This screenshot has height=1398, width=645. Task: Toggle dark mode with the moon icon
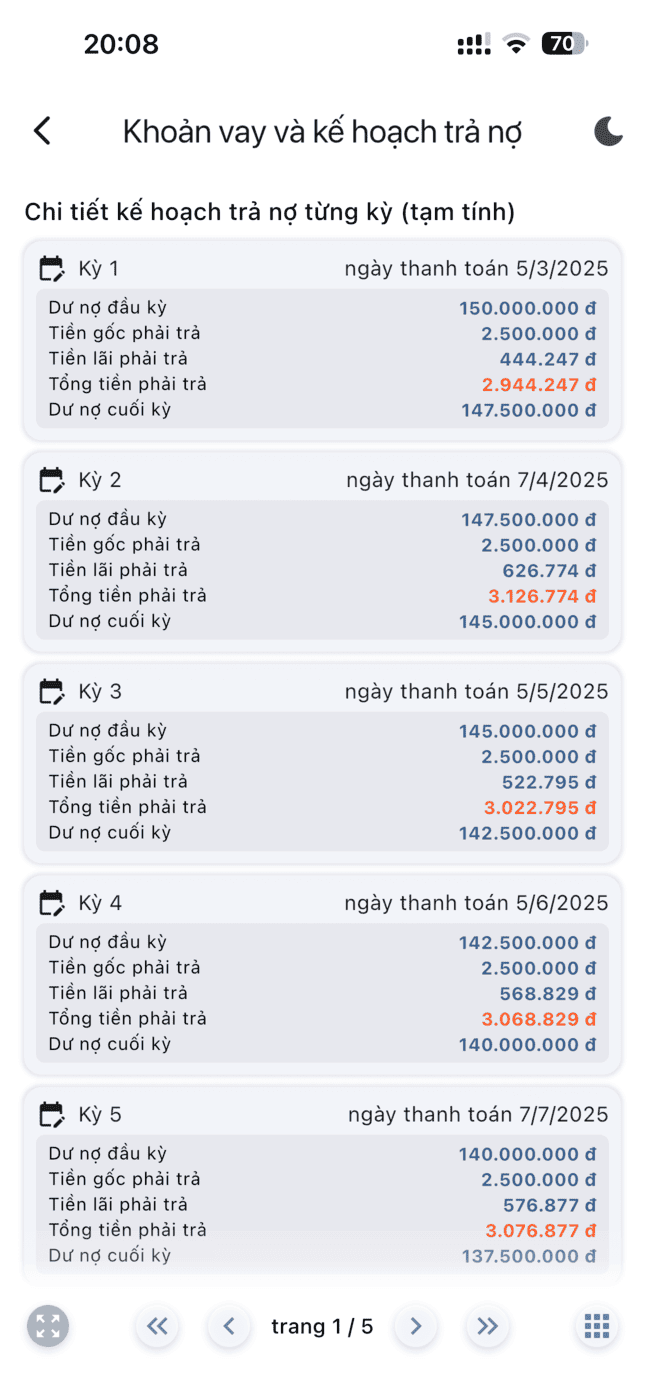608,131
